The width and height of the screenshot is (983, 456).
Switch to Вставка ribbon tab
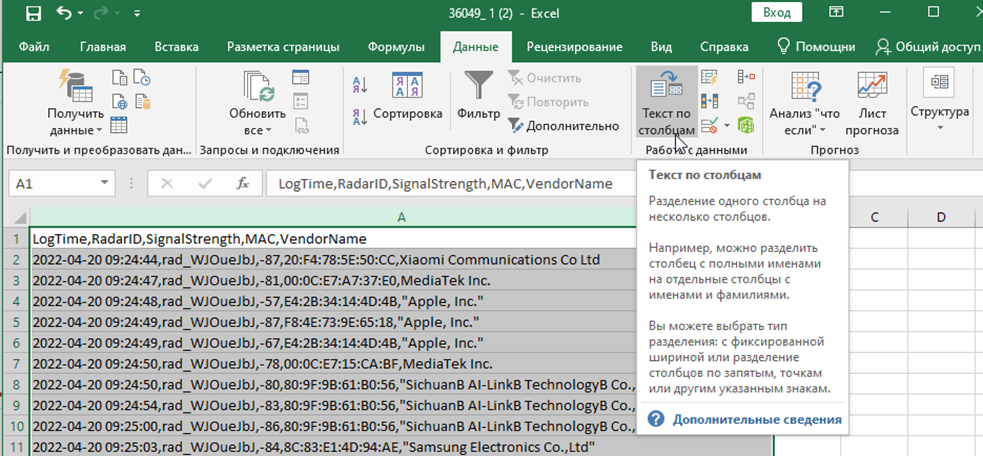coord(176,47)
